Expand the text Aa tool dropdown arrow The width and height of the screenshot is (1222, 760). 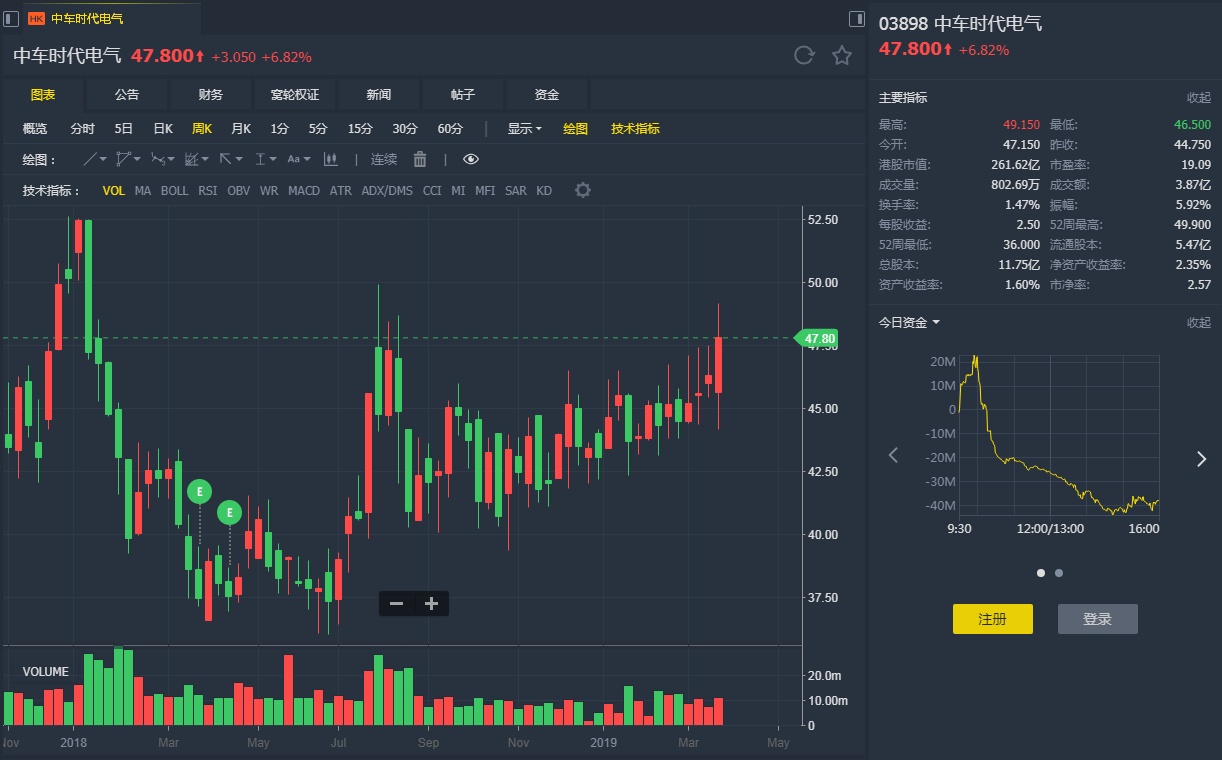pos(307,159)
